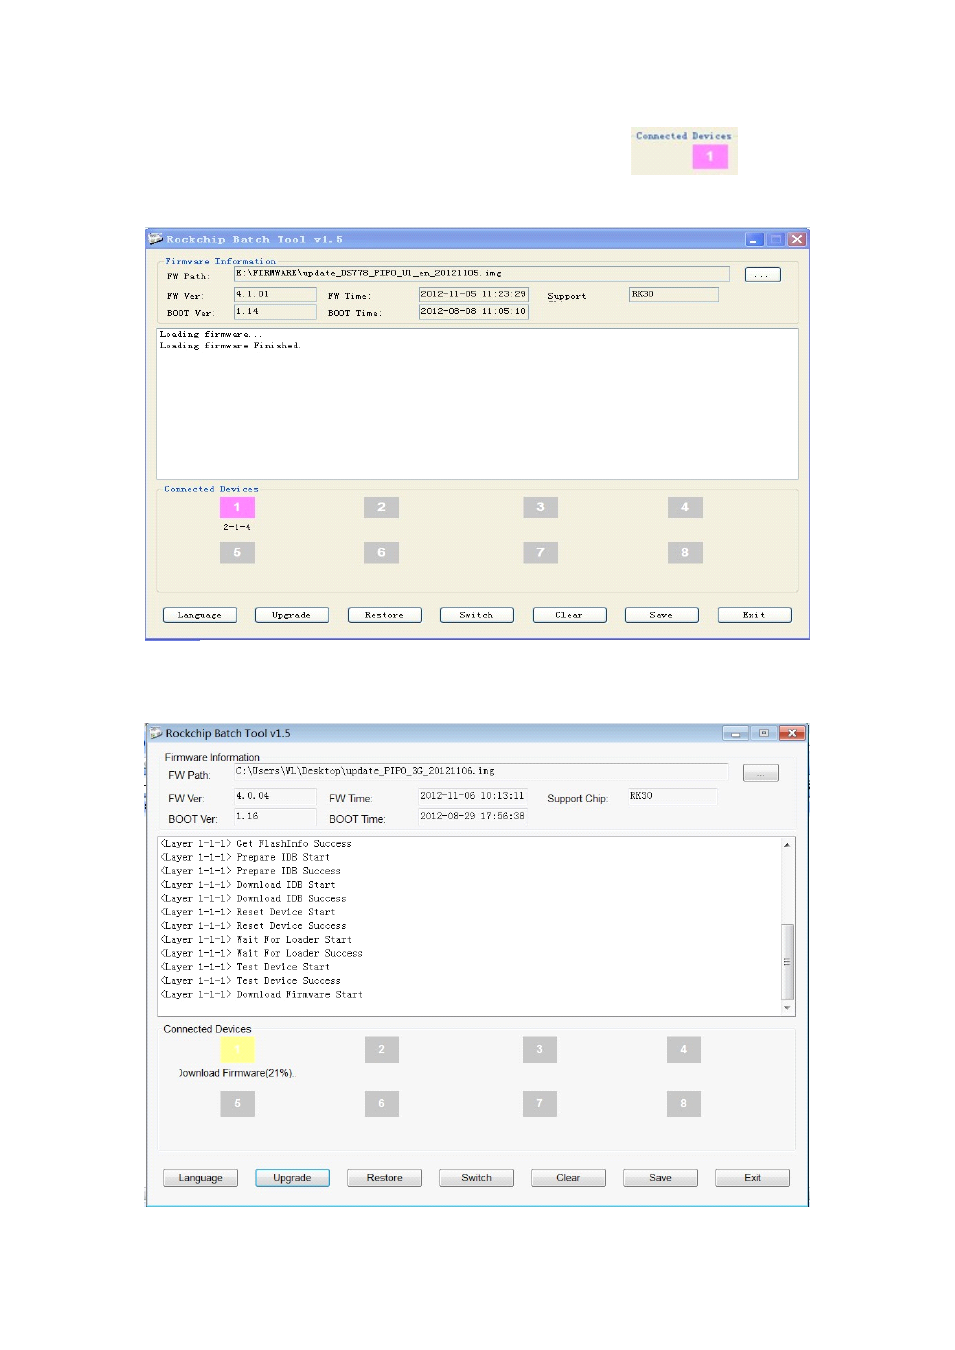The height and width of the screenshot is (1350, 955).
Task: Select device slot 5 in upper Batch Tool window
Action: pos(237,552)
